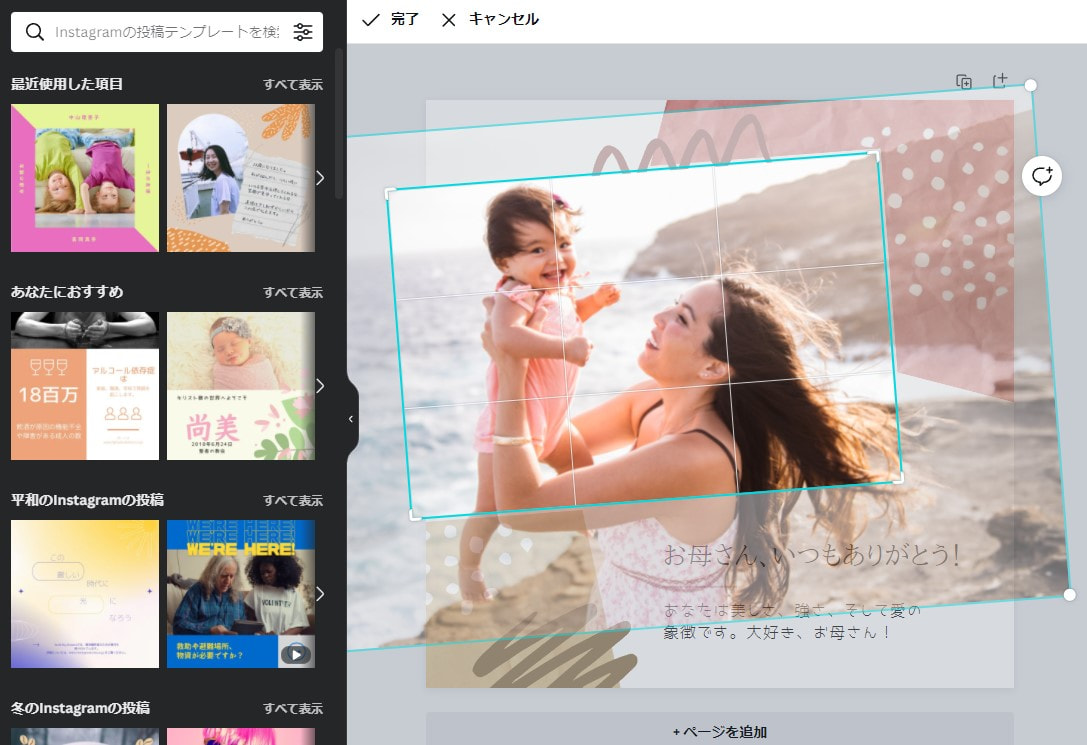Select the 18百万 orange infographic template
The width and height of the screenshot is (1087, 745).
pos(85,386)
